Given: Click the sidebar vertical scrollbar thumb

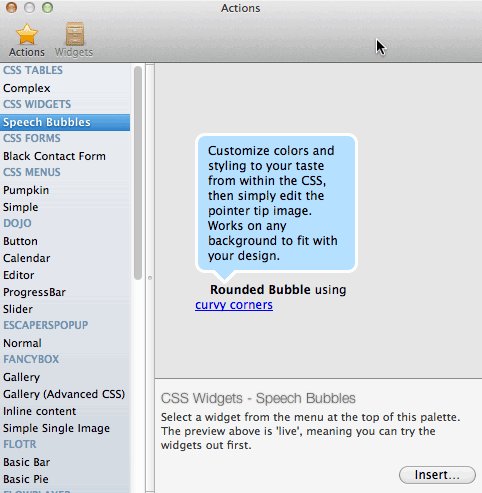Looking at the screenshot, I should tap(138, 173).
